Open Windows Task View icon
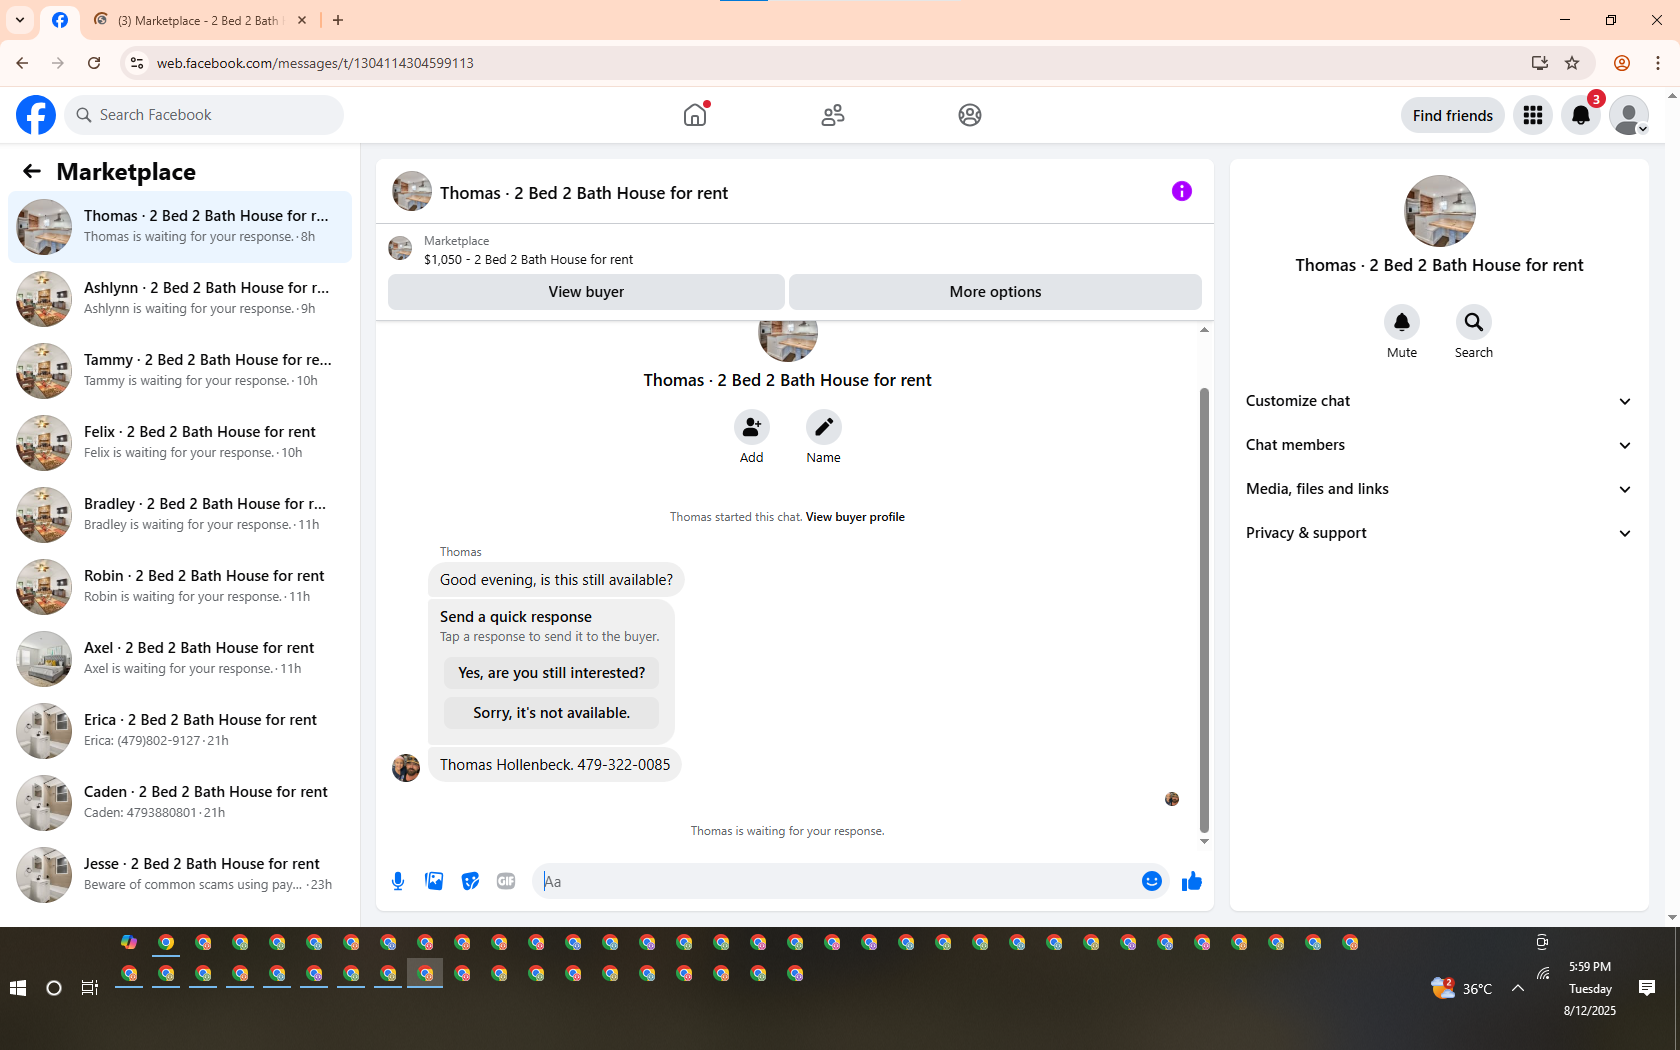Image resolution: width=1680 pixels, height=1050 pixels. tap(90, 988)
